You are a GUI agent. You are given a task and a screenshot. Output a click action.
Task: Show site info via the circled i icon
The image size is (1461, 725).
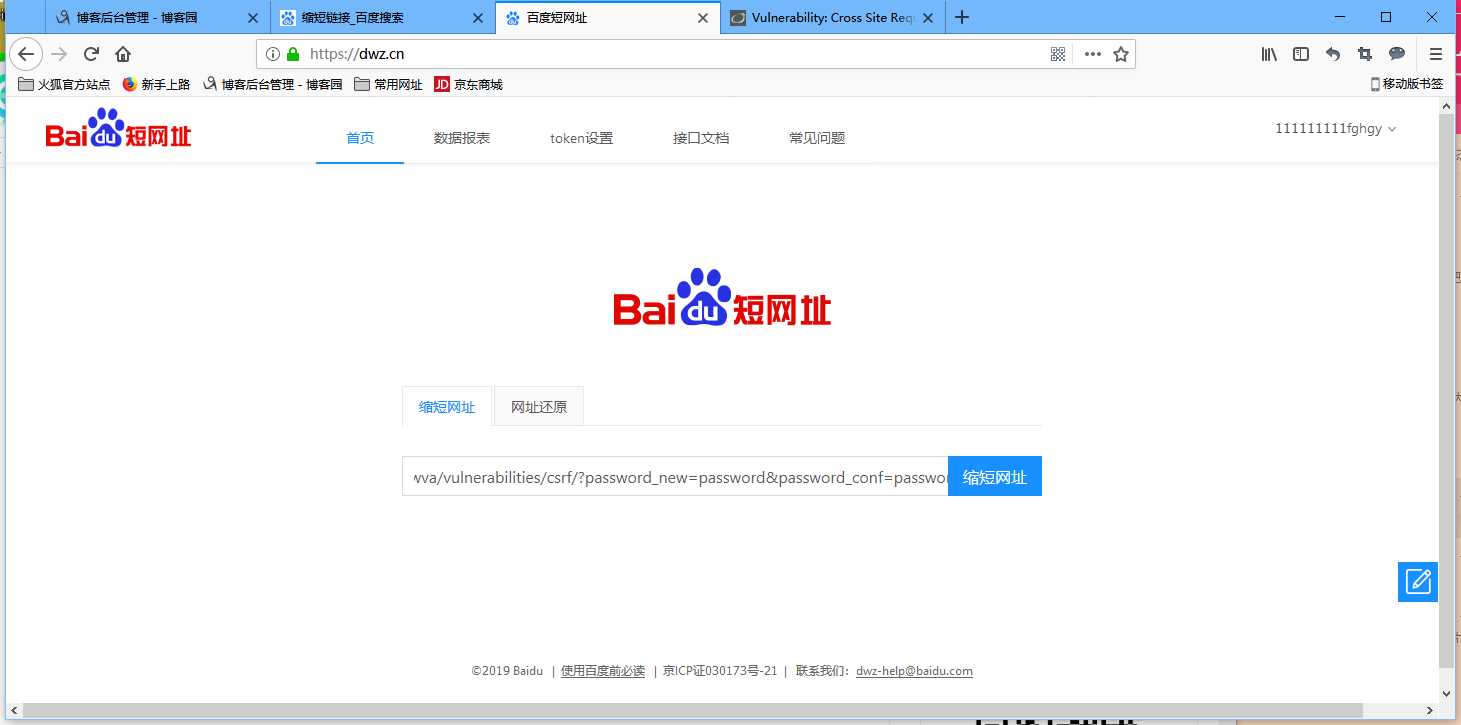tap(273, 55)
